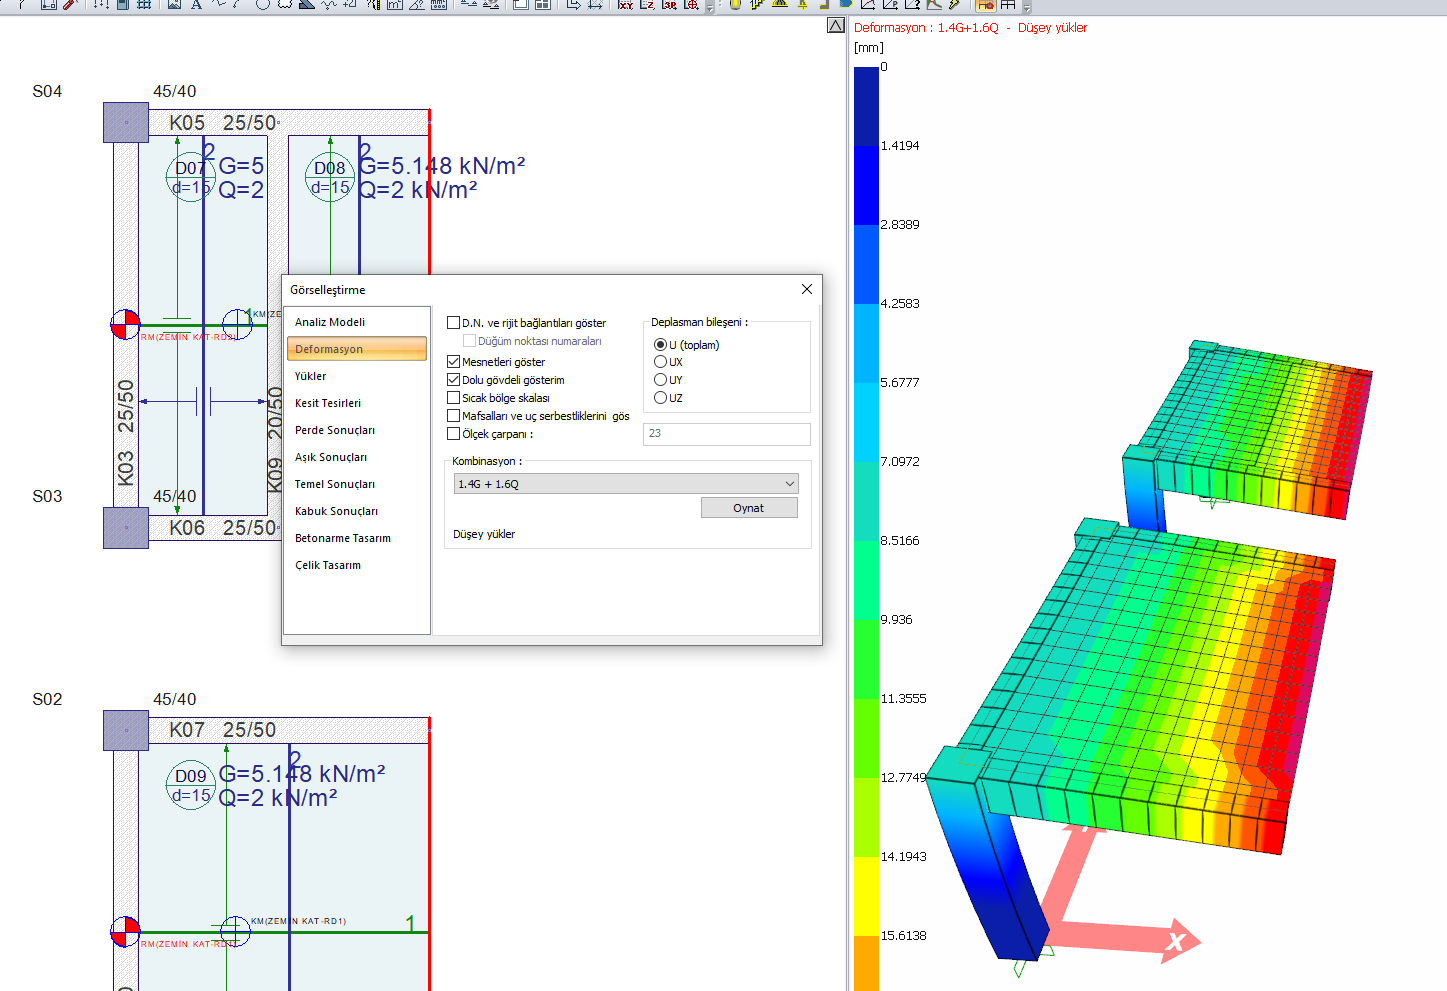Open Perde Sonuçları section

point(356,430)
